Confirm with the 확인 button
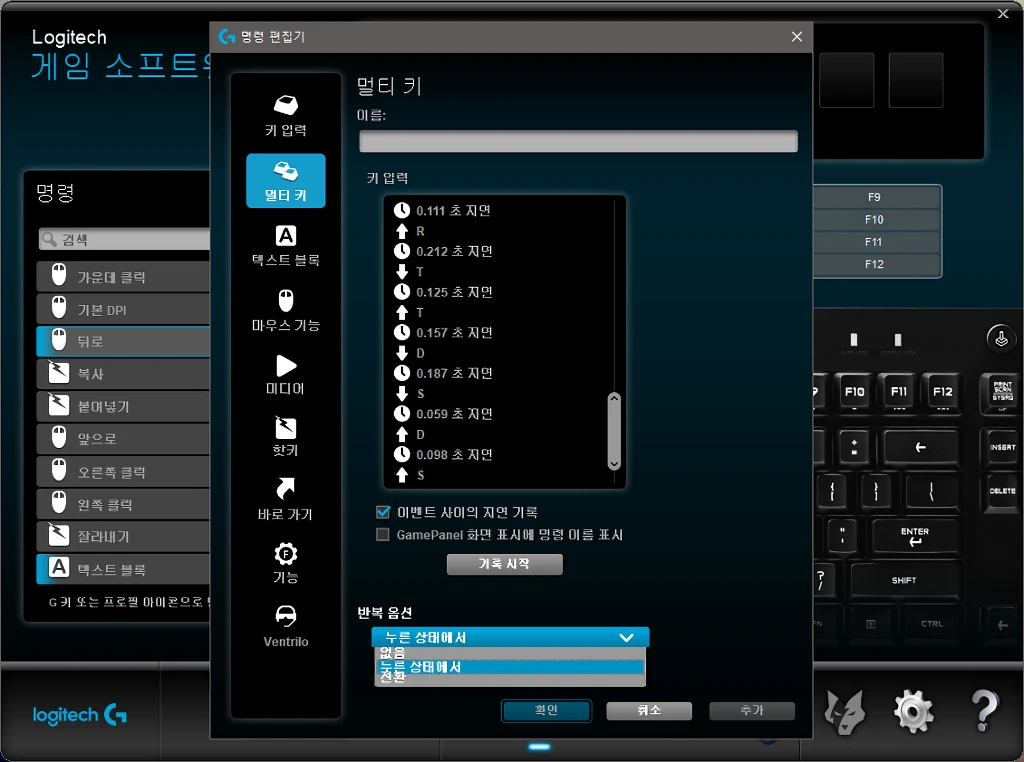 [x=546, y=710]
